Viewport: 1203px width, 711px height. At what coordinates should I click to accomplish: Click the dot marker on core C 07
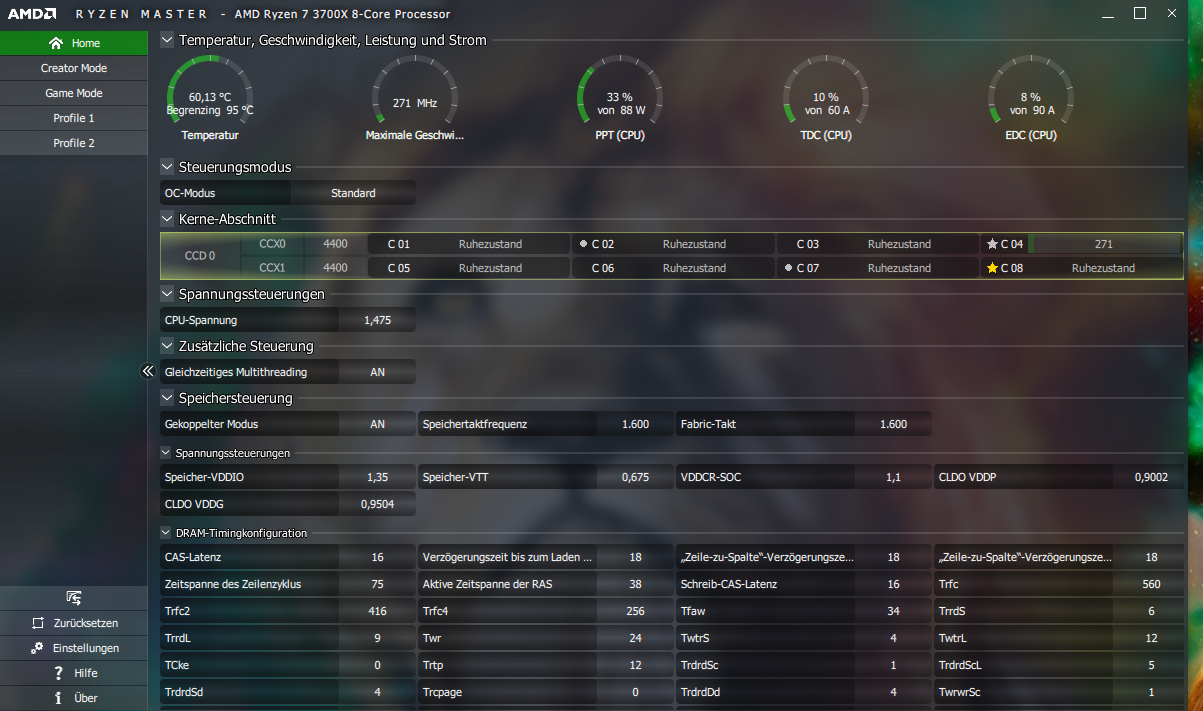(x=788, y=268)
